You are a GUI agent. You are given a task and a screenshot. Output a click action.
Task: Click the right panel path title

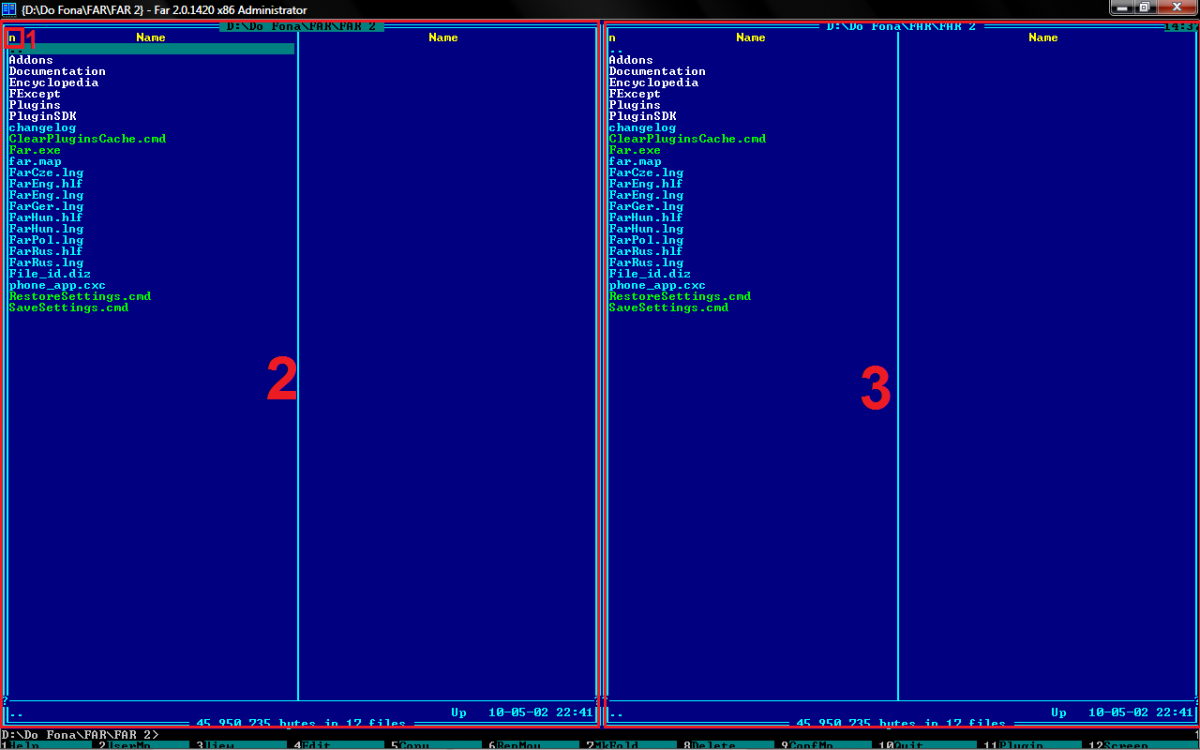[x=901, y=26]
